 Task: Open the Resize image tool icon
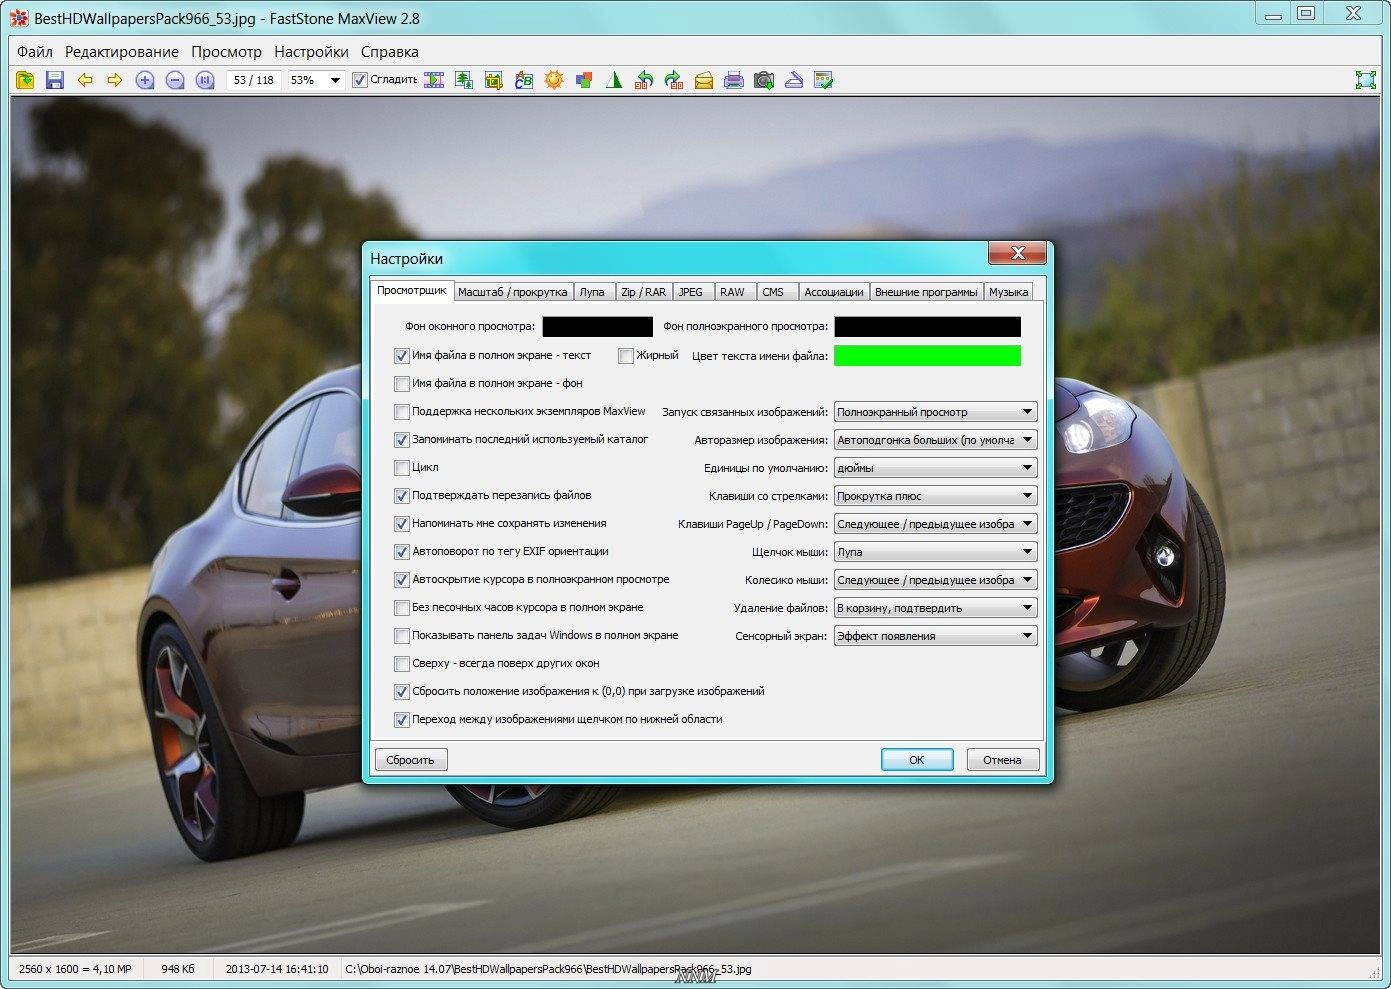click(464, 80)
